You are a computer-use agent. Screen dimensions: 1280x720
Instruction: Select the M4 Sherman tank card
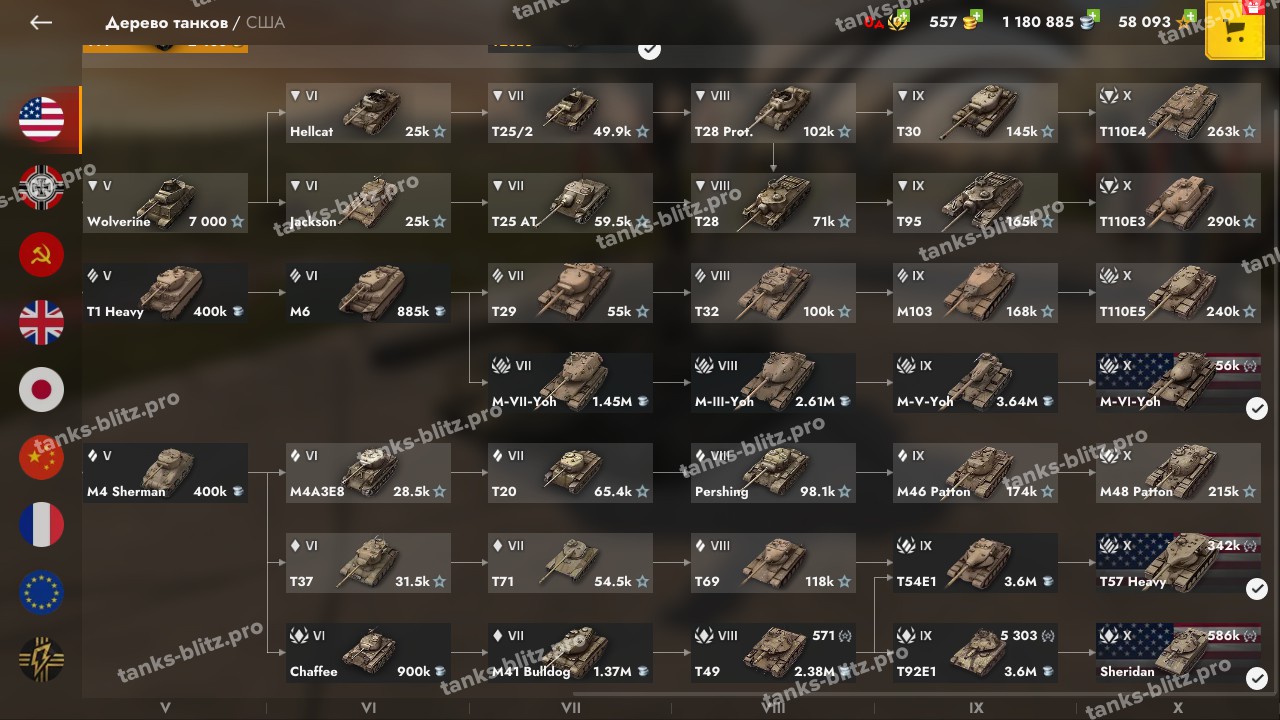[x=165, y=473]
